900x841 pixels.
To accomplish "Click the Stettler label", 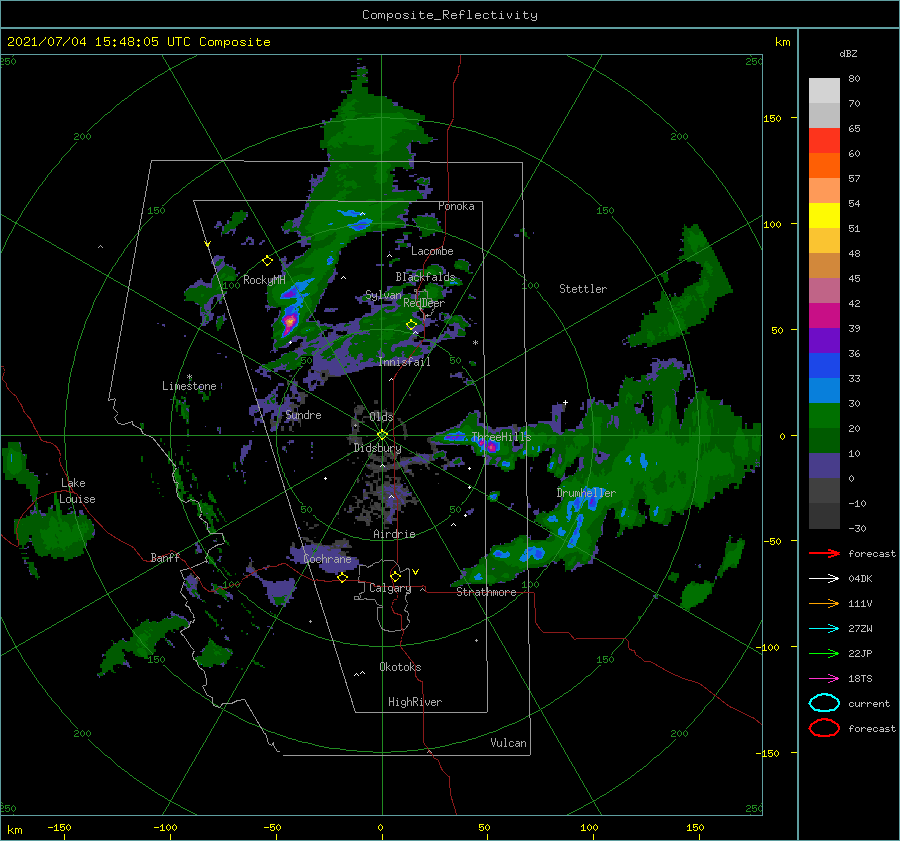I will click(583, 289).
